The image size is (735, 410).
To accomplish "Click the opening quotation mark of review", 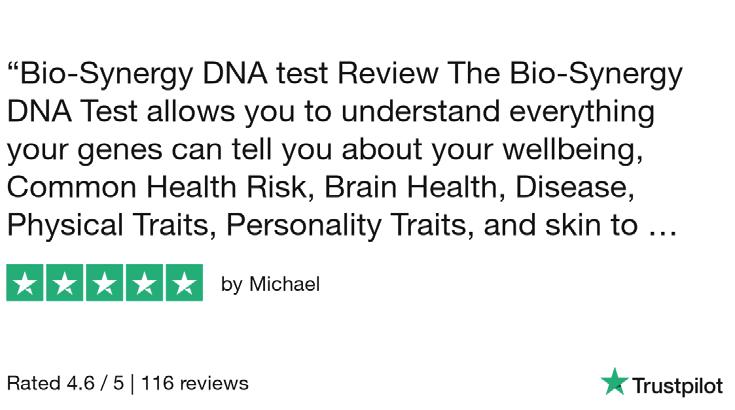I will [x=13, y=70].
